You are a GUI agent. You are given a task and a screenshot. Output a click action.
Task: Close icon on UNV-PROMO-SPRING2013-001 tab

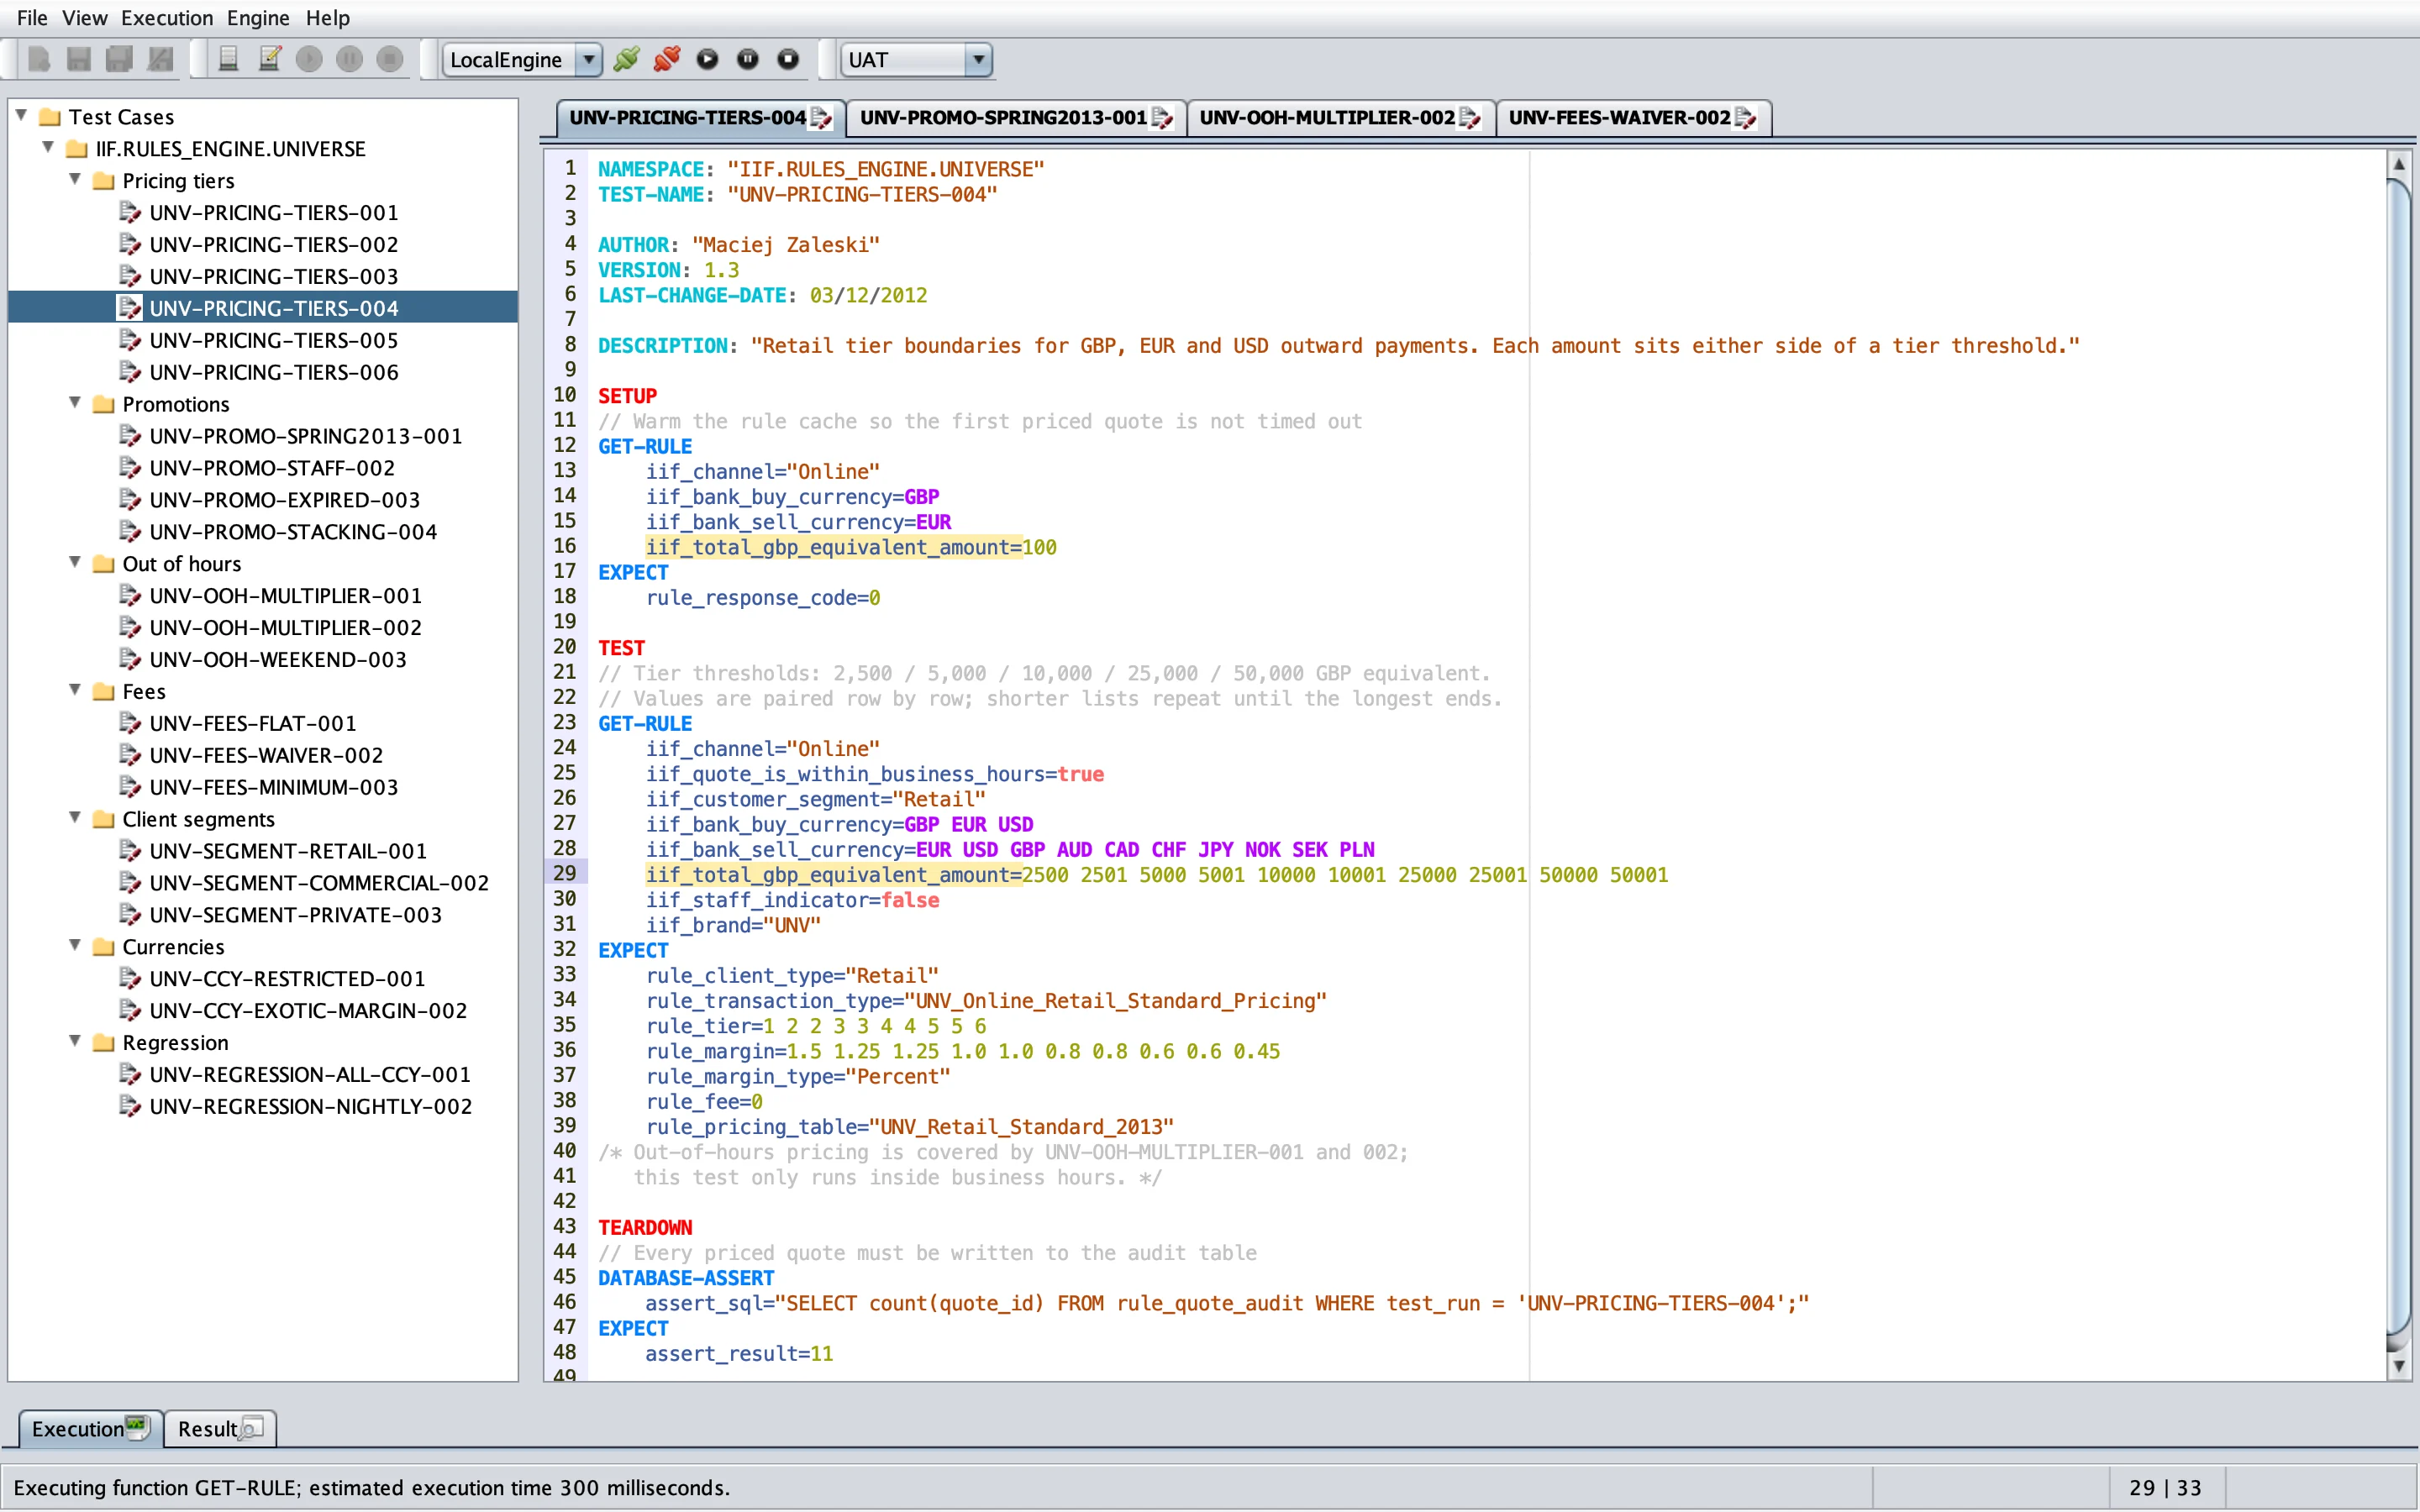pyautogui.click(x=1162, y=118)
